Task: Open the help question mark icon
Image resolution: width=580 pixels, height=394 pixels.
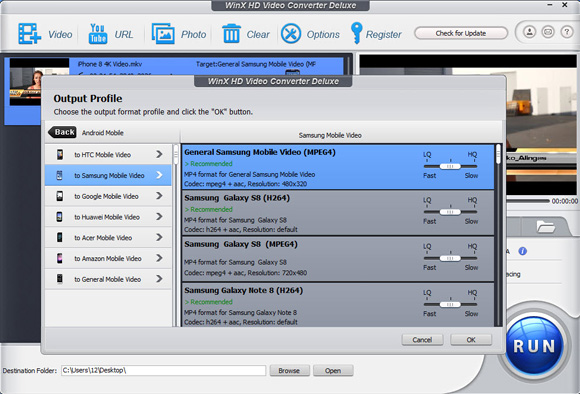Action: click(567, 32)
